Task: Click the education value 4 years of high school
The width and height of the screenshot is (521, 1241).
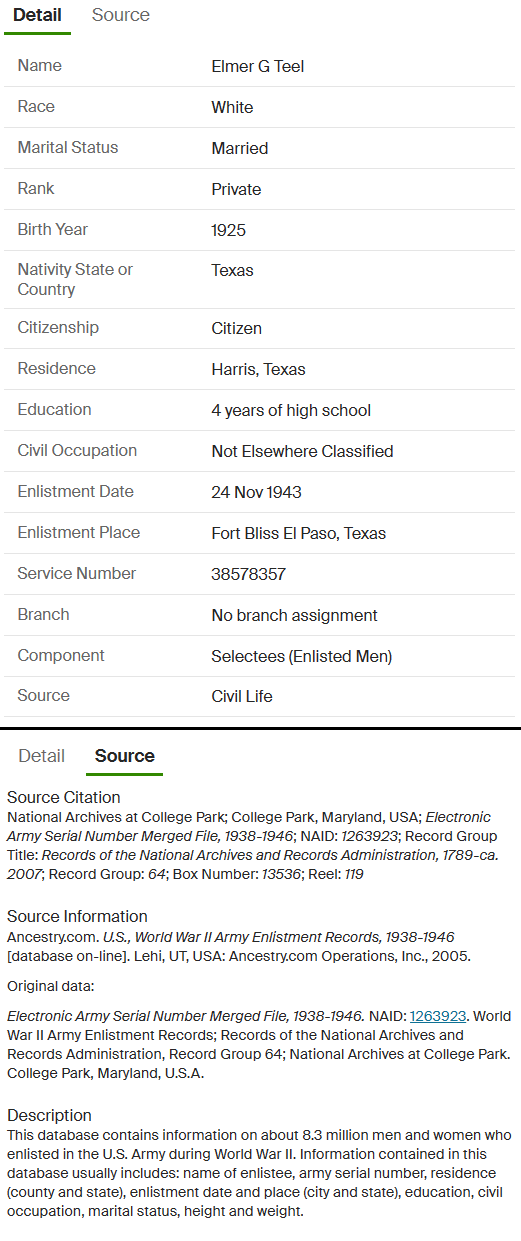Action: (x=291, y=410)
